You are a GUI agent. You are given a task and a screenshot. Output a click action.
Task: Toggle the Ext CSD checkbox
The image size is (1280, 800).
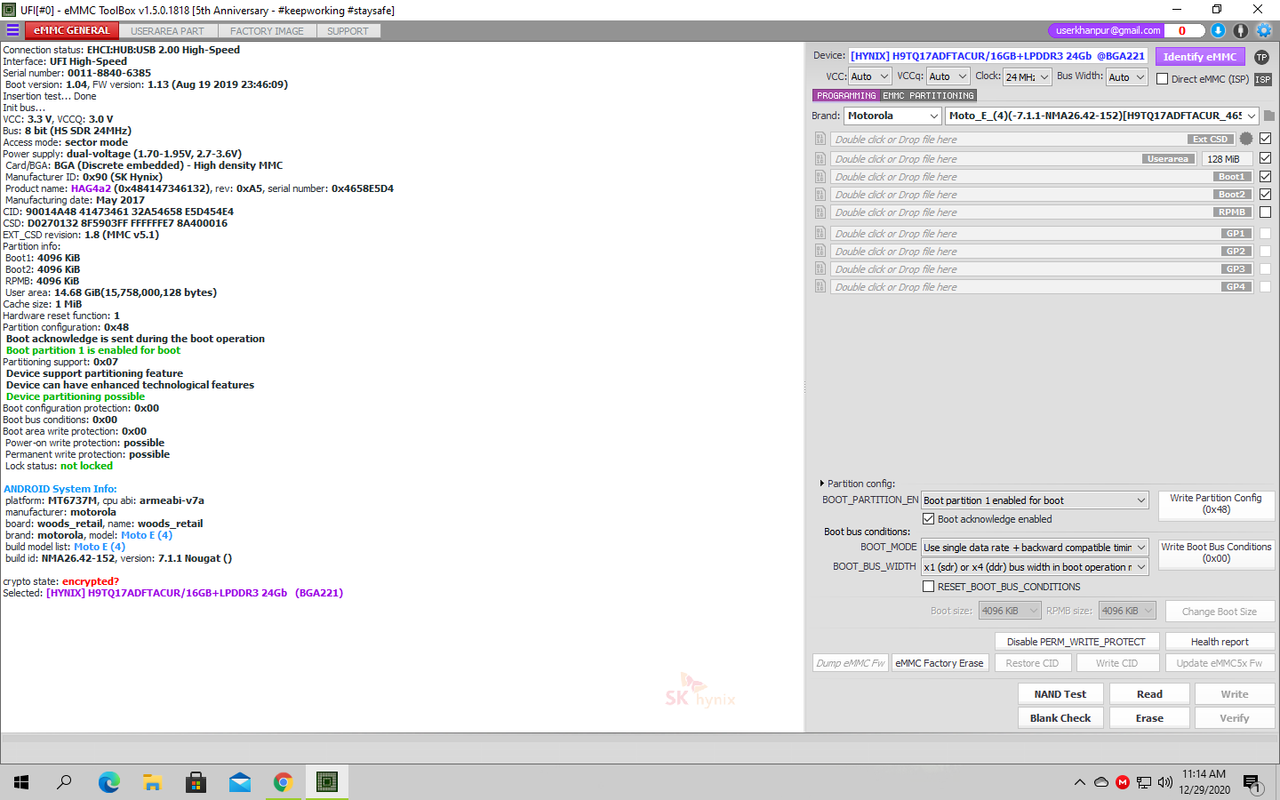tap(1266, 139)
